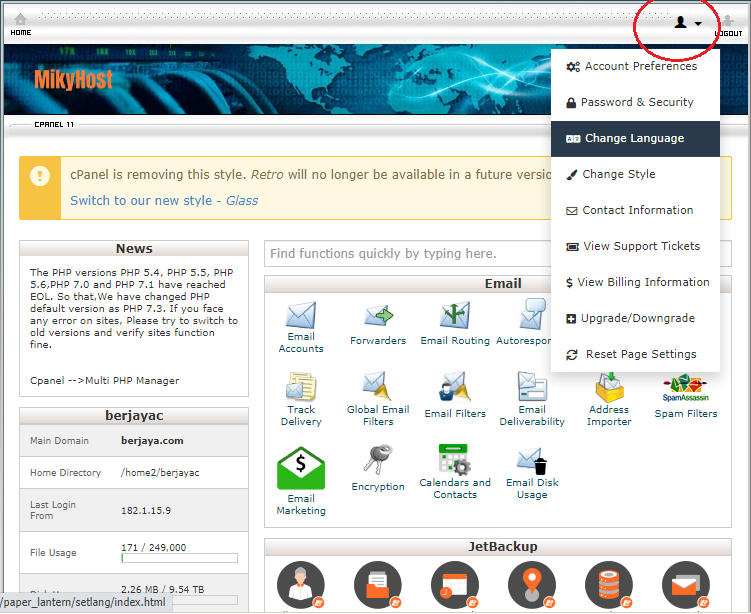Select Reset Page Settings menu item

pos(635,354)
